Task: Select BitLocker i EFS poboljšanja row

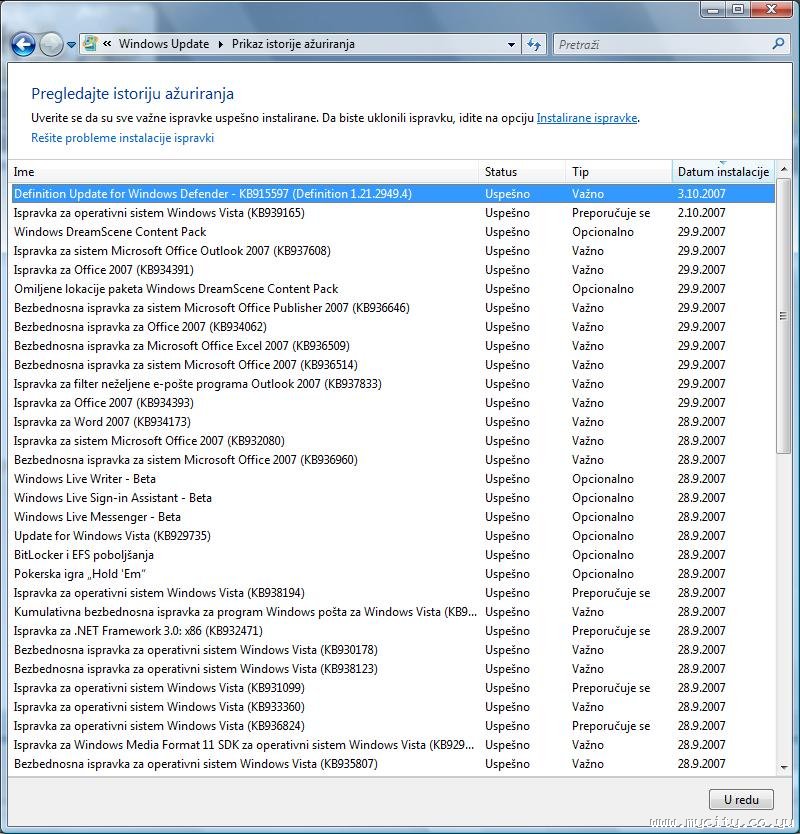Action: point(393,555)
